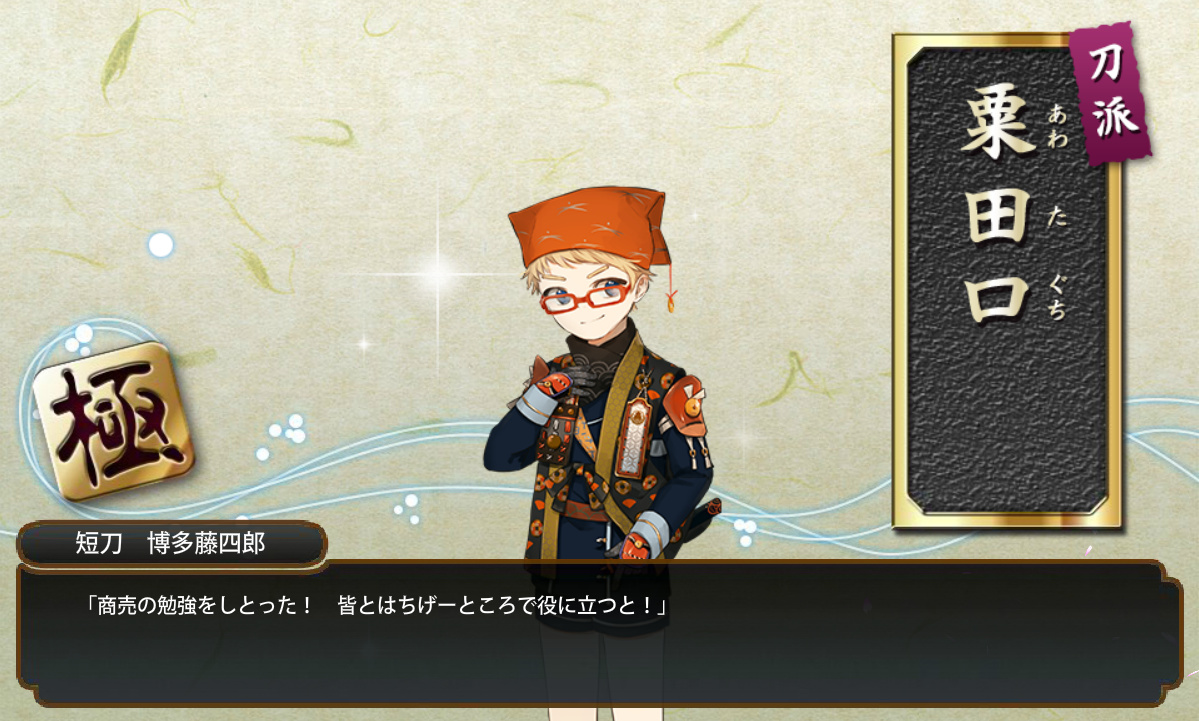Screen dimensions: 1199x721
Task: Advance the dialogue by clicking the text box
Action: tap(600, 635)
